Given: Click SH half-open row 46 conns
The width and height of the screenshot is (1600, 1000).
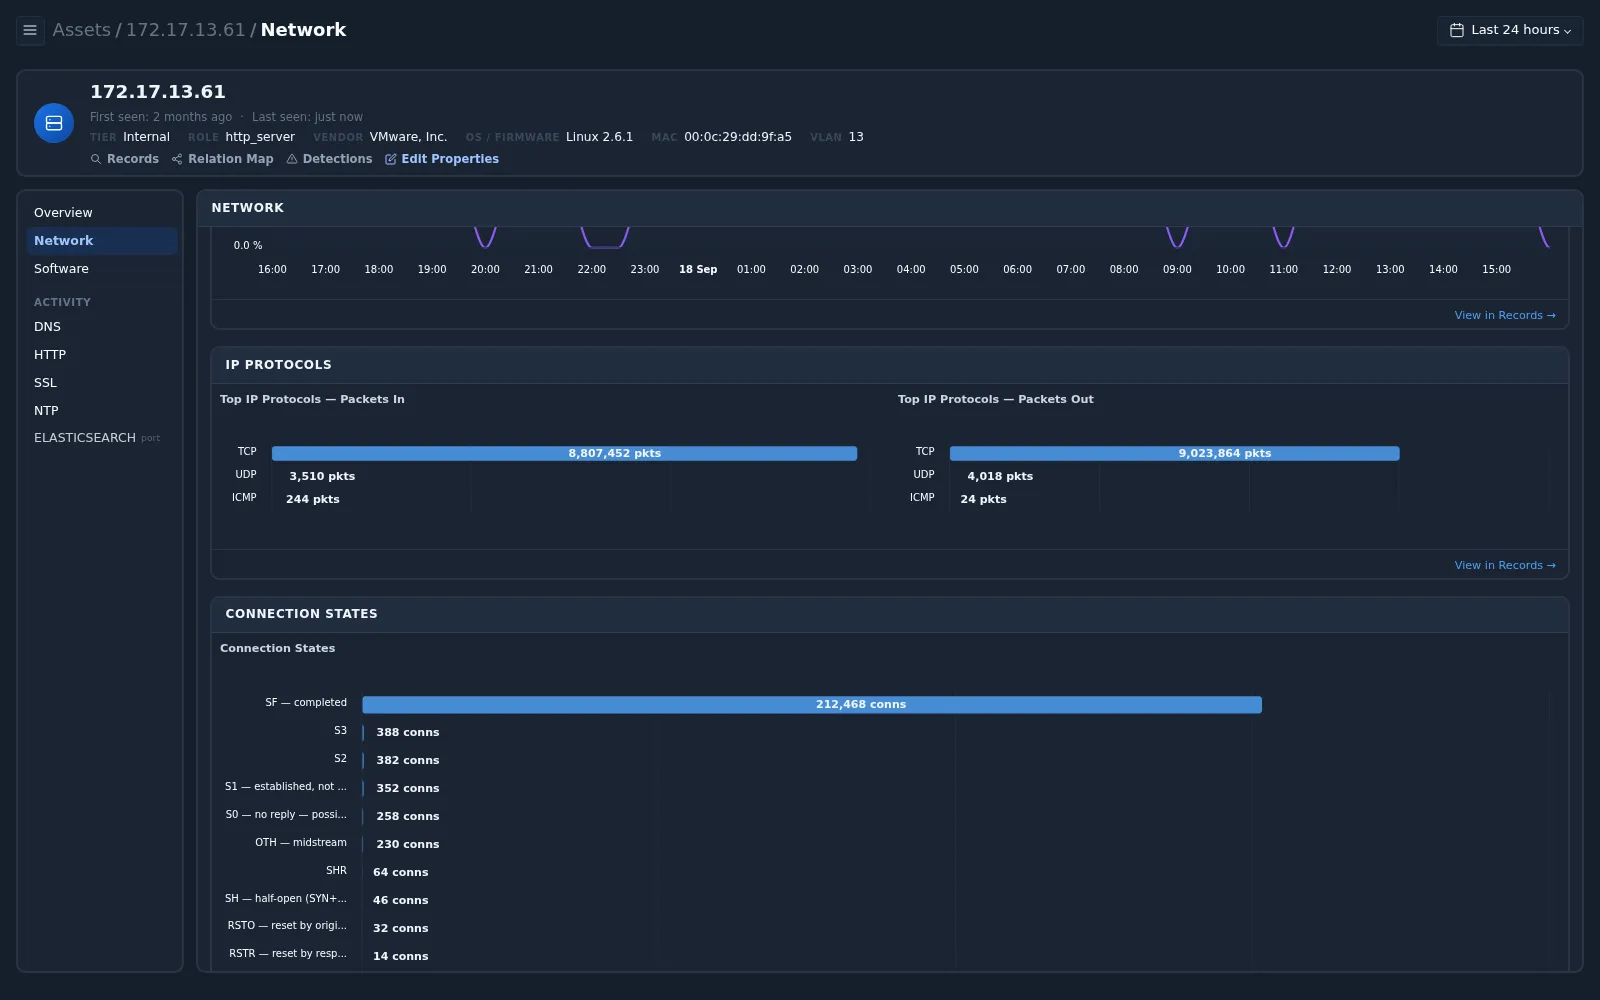Looking at the screenshot, I should pyautogui.click(x=401, y=900).
